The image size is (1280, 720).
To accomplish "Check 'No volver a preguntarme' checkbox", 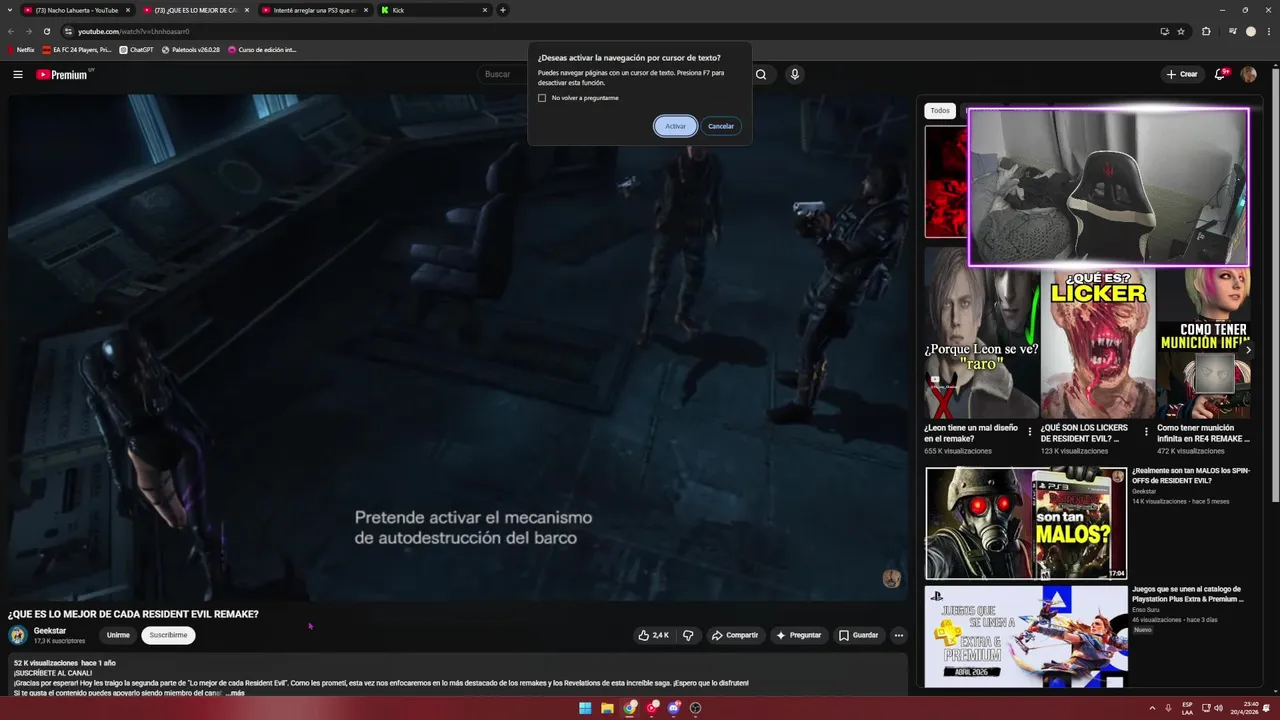I will click(542, 98).
